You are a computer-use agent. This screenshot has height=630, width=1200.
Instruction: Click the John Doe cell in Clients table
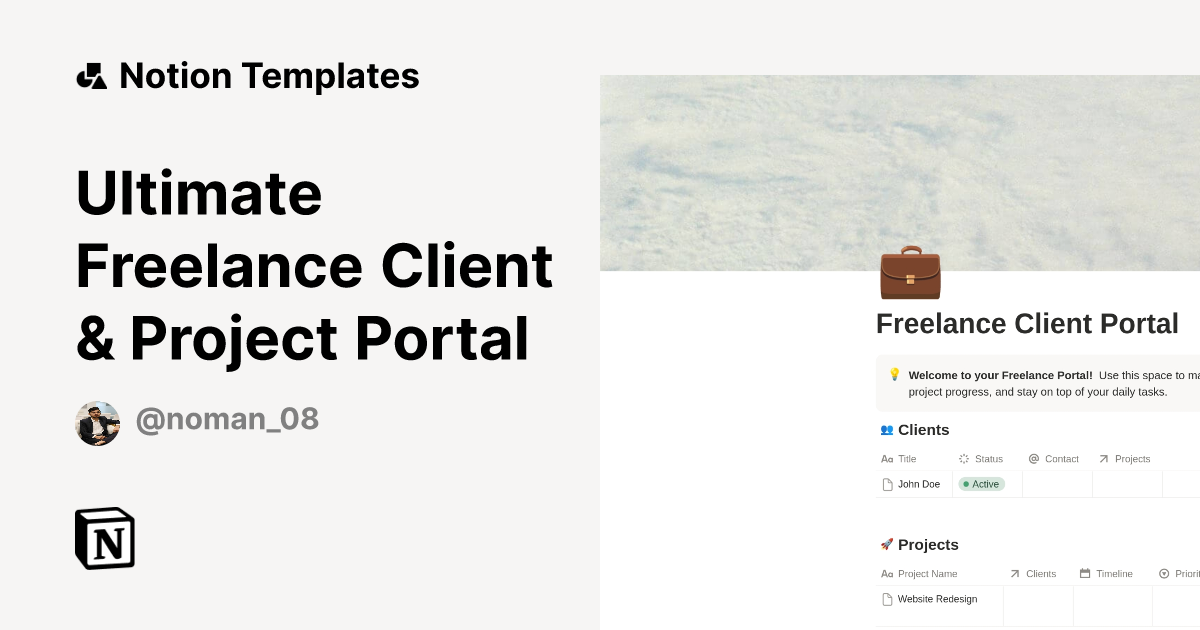(918, 484)
